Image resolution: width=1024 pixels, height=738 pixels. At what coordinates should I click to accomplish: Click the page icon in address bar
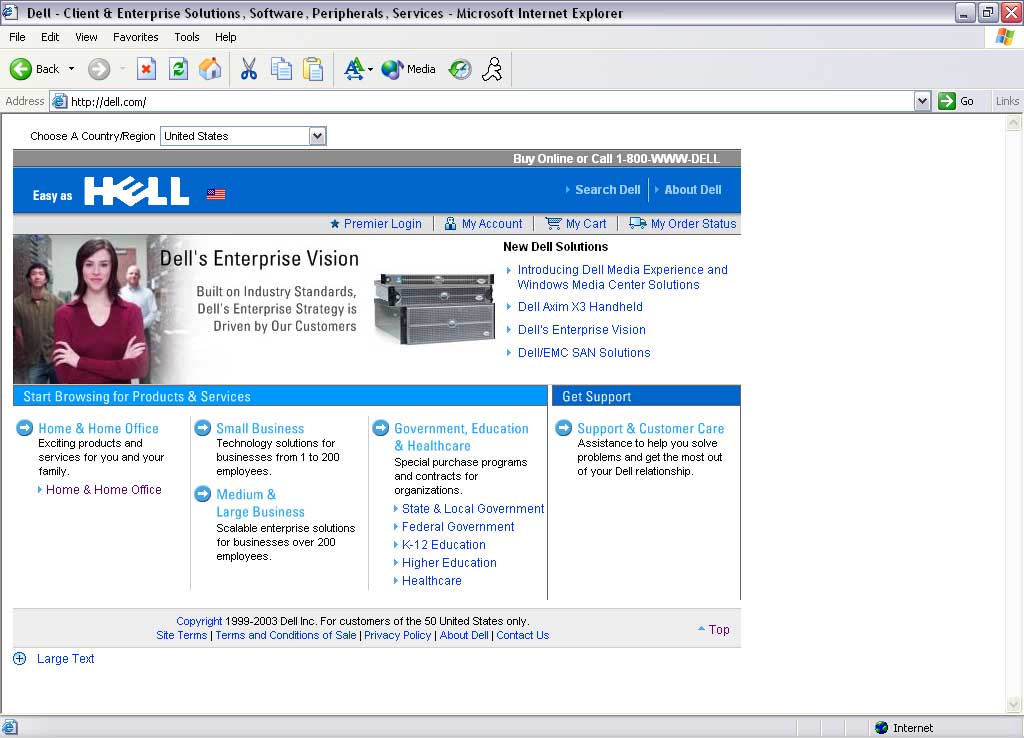tap(59, 101)
